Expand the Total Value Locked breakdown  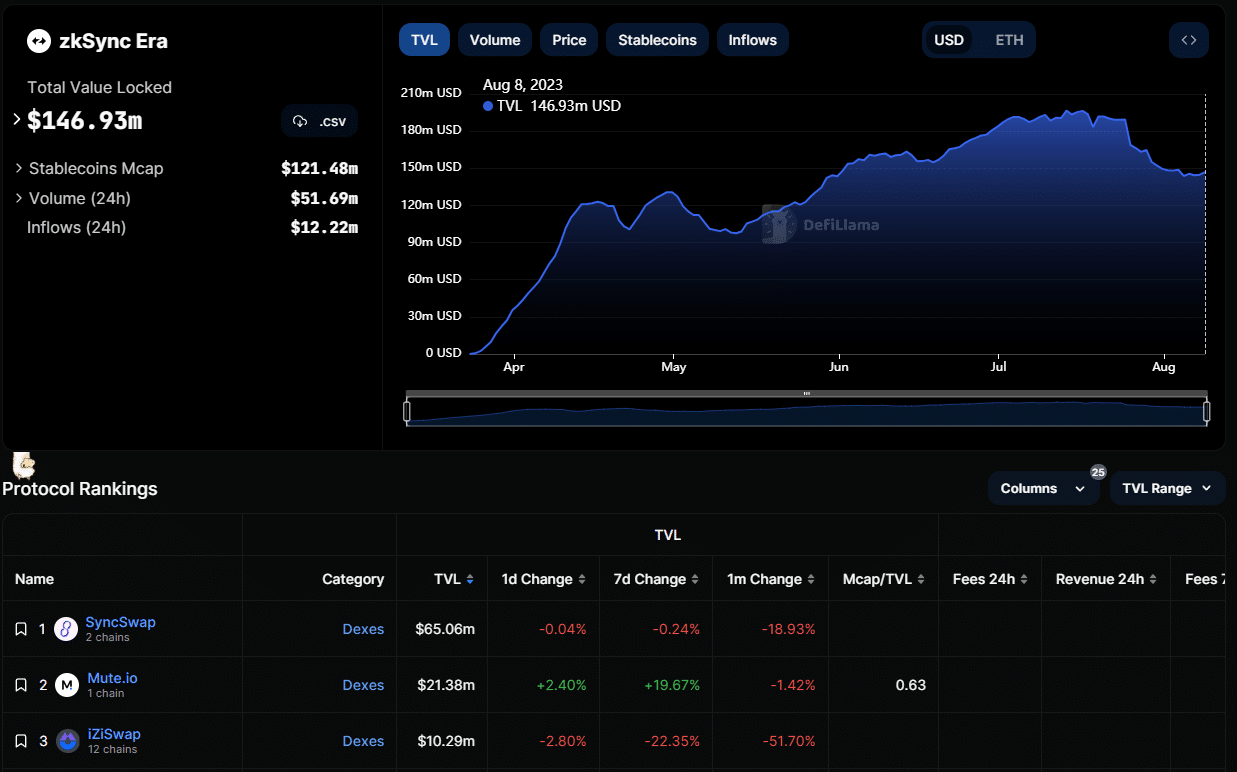pyautogui.click(x=17, y=120)
